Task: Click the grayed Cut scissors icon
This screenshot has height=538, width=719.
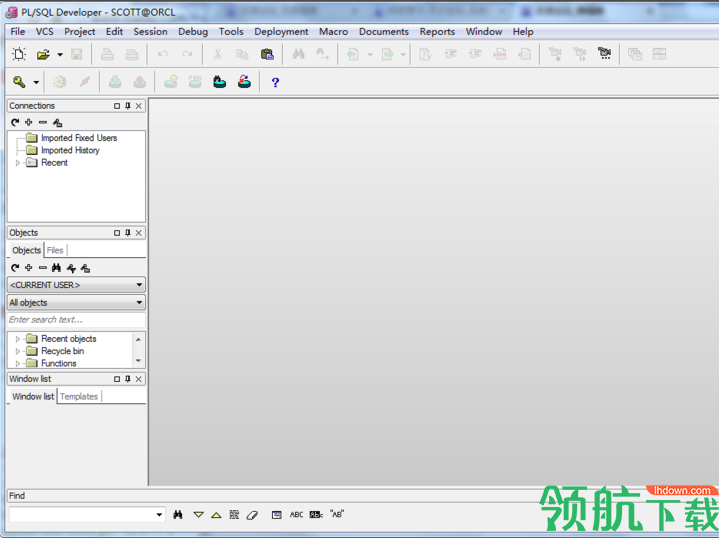Action: (217, 54)
